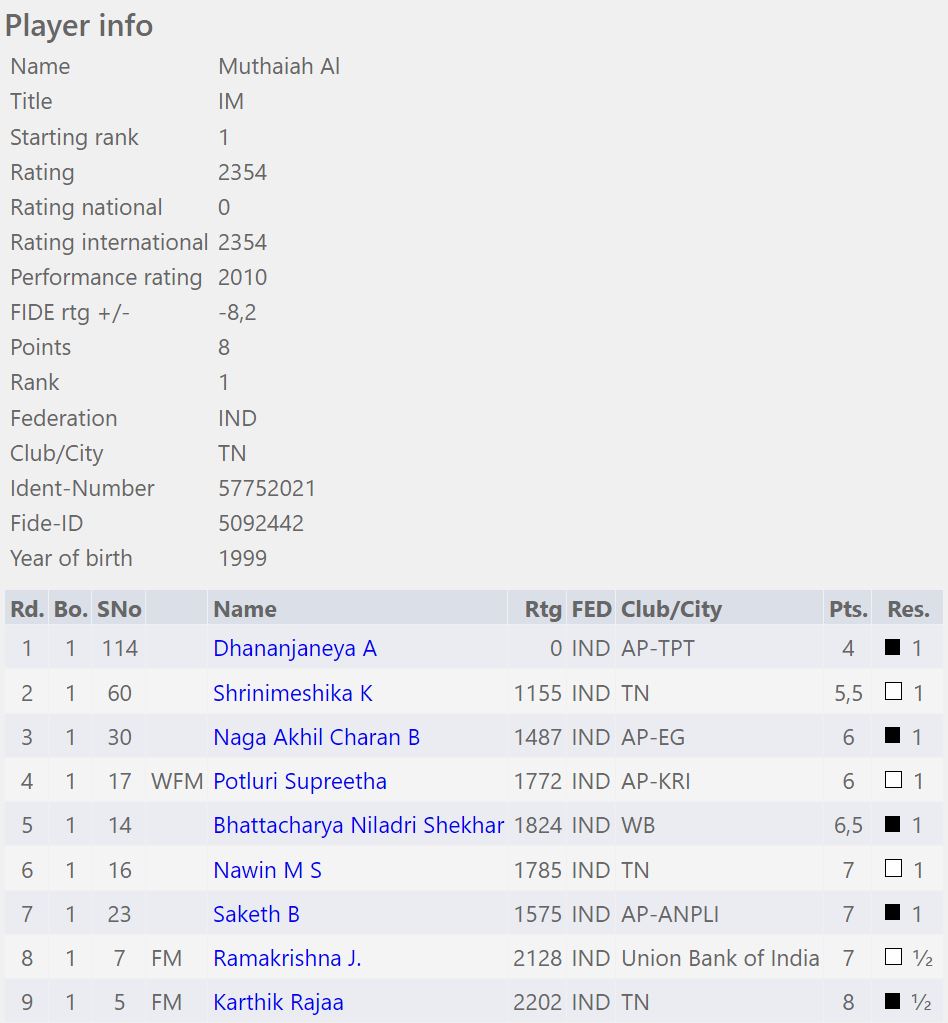
Task: Click black piece icon in round 7
Action: coord(893,912)
